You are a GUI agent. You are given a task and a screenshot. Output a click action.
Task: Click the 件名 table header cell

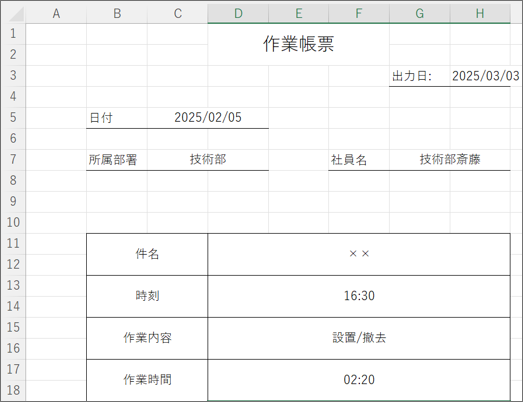(147, 254)
